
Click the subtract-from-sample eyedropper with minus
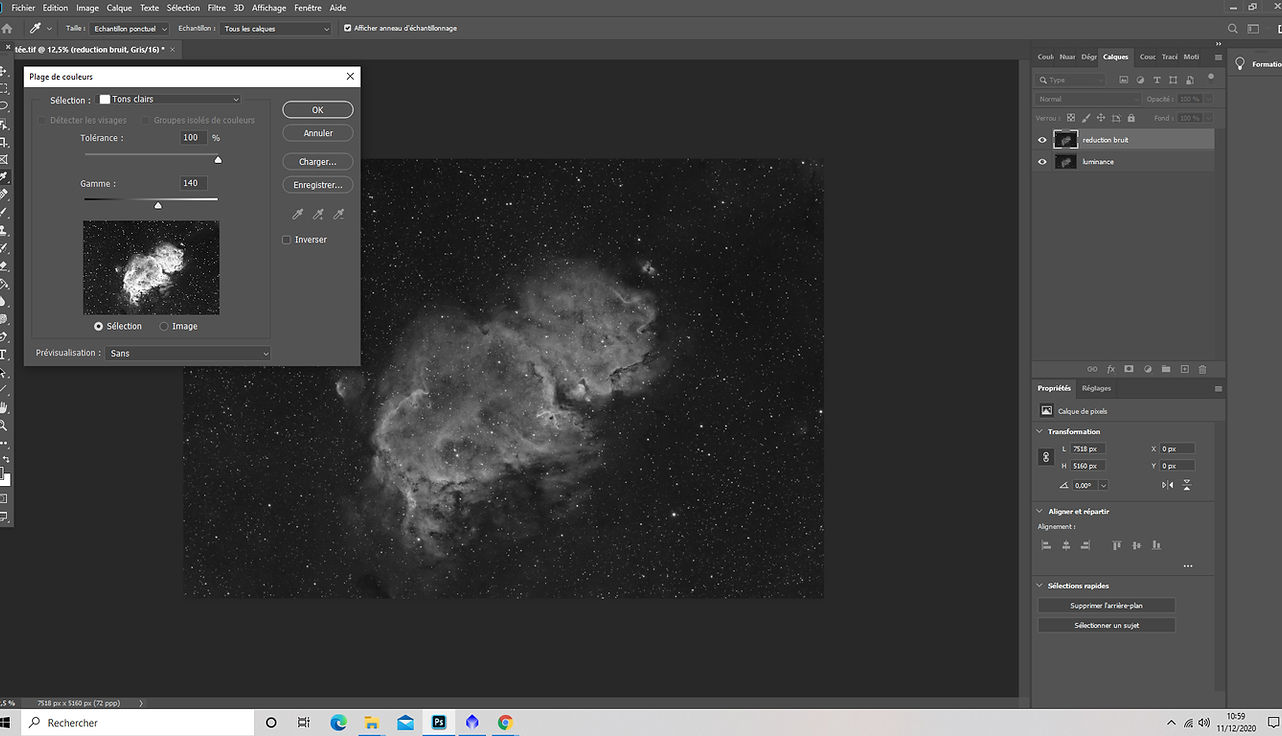tap(338, 214)
